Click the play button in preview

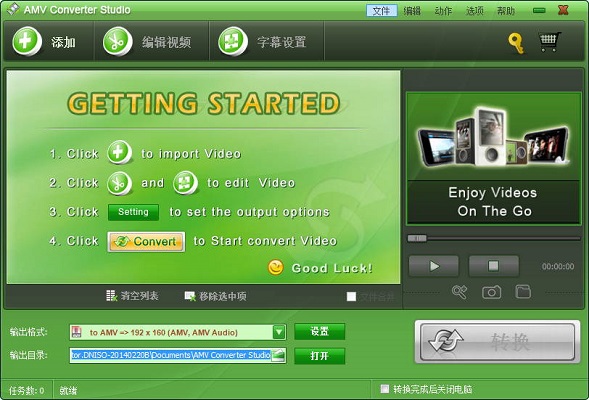pyautogui.click(x=433, y=266)
